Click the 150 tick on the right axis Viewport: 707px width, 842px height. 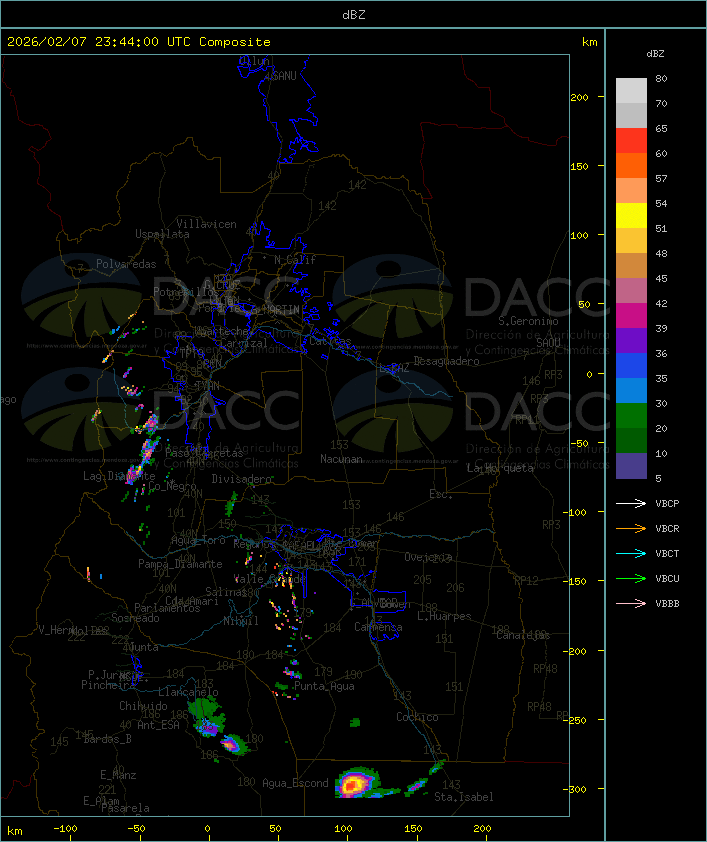point(580,166)
